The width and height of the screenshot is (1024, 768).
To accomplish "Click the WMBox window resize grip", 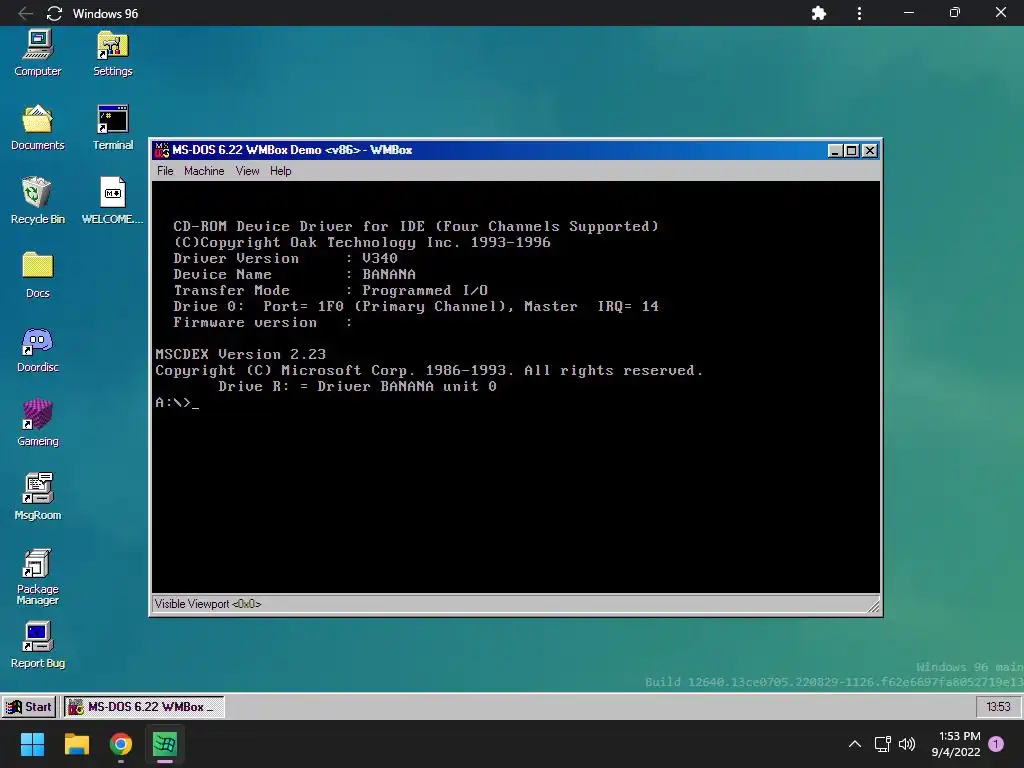I will pyautogui.click(x=873, y=607).
